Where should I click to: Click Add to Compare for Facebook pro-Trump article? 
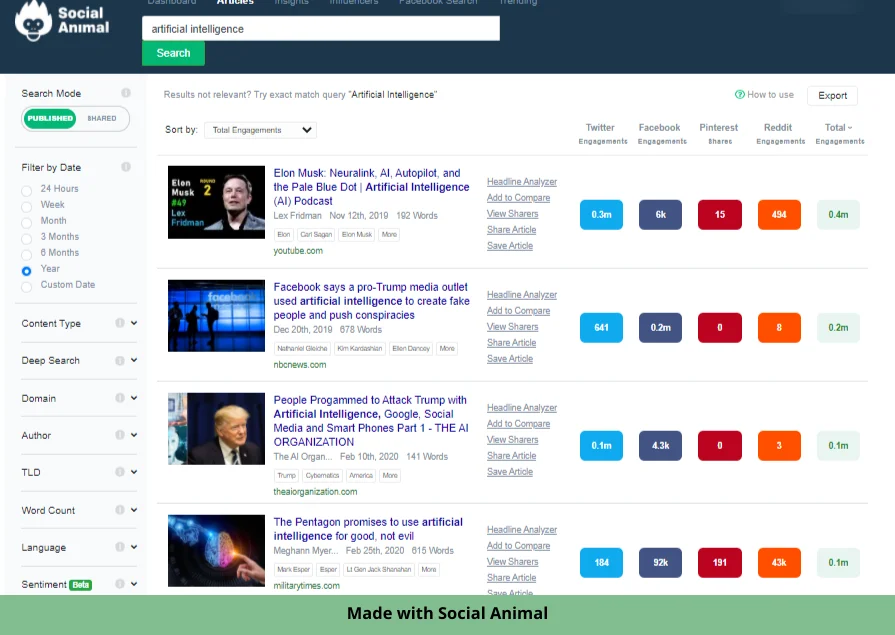click(518, 311)
